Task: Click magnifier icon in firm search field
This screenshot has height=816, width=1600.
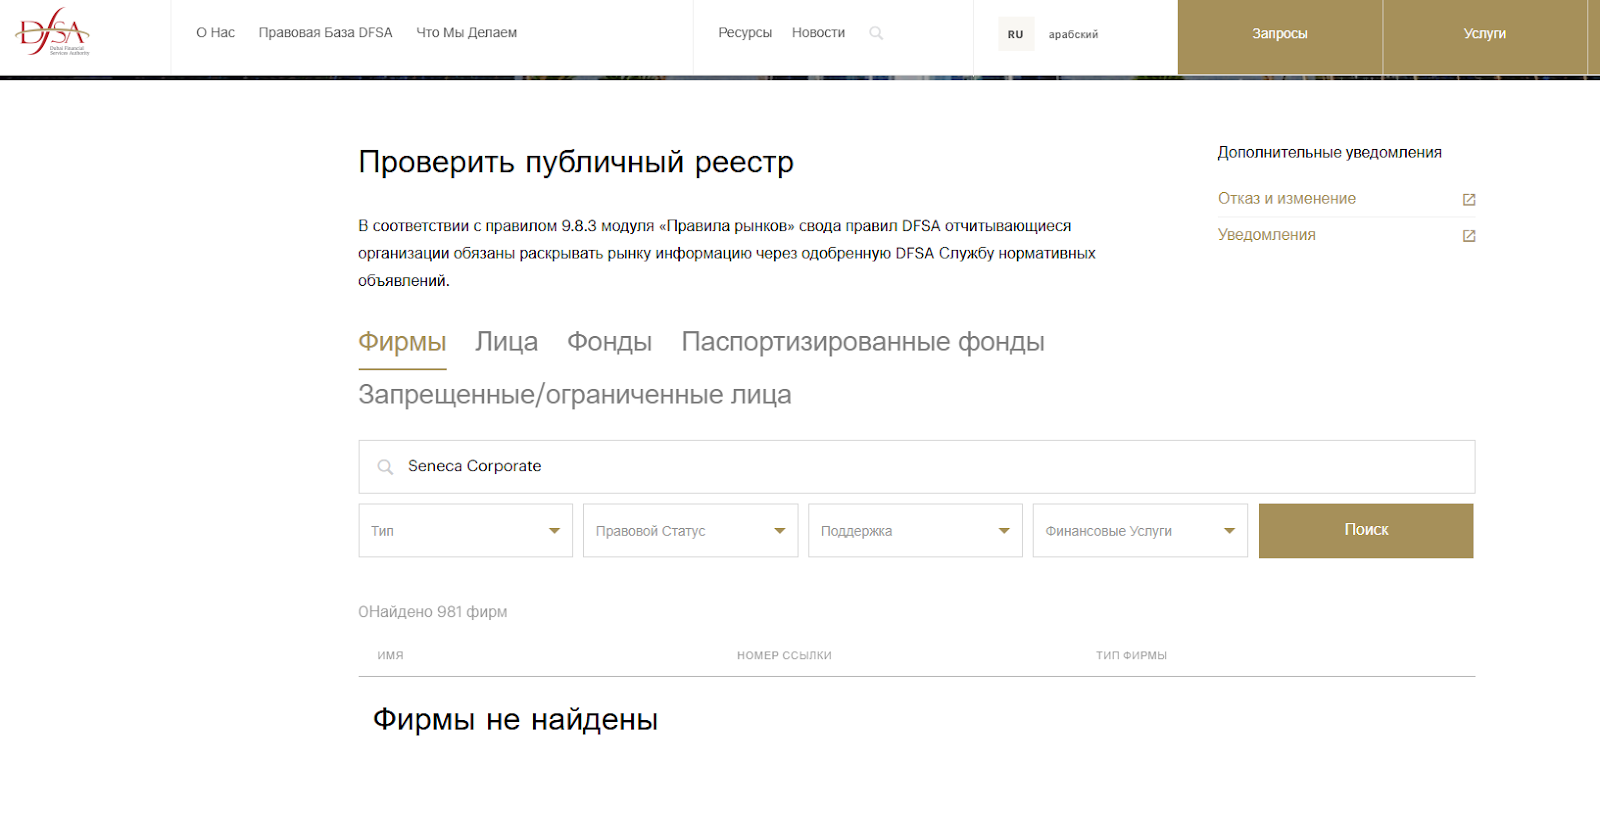Action: pyautogui.click(x=385, y=467)
